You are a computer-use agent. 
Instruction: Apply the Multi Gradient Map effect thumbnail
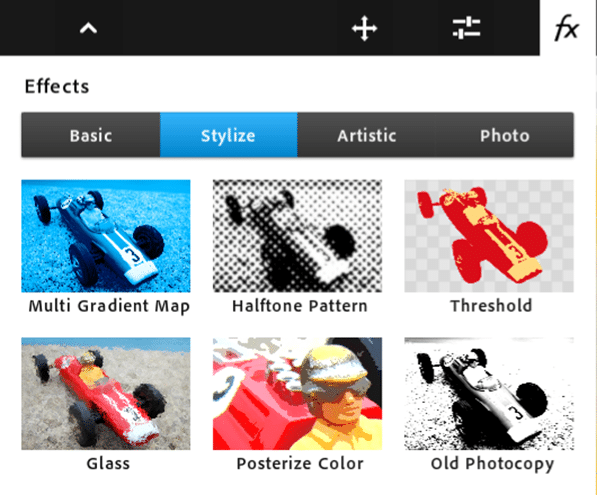click(106, 236)
